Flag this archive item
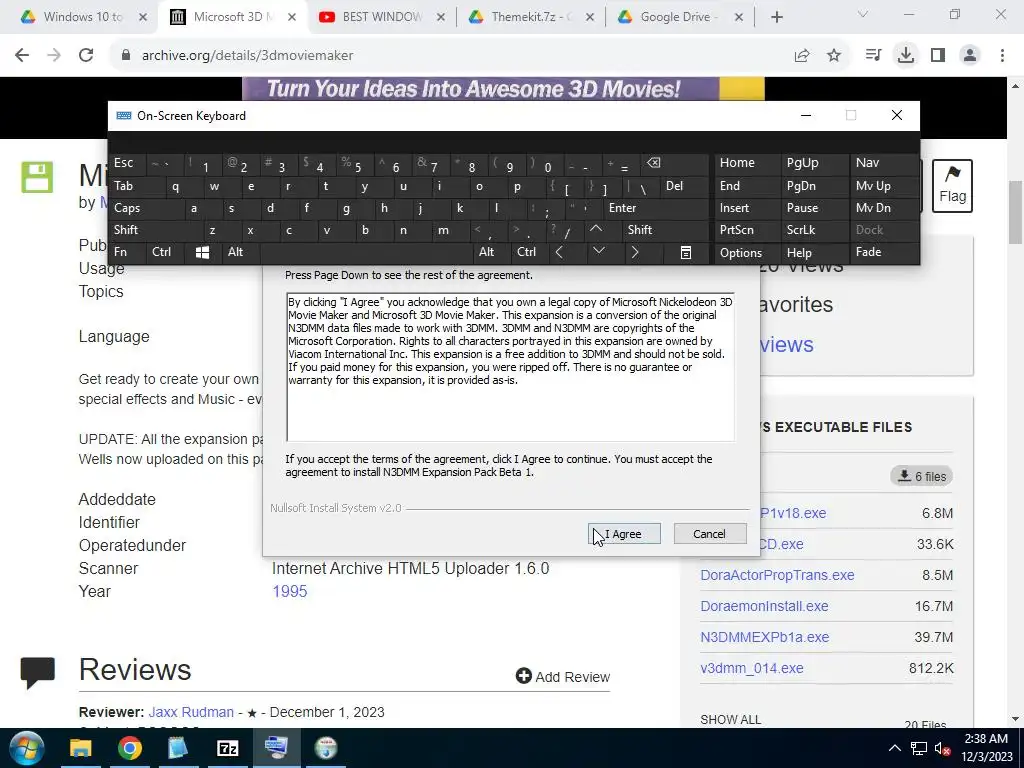The image size is (1024, 768). [952, 185]
